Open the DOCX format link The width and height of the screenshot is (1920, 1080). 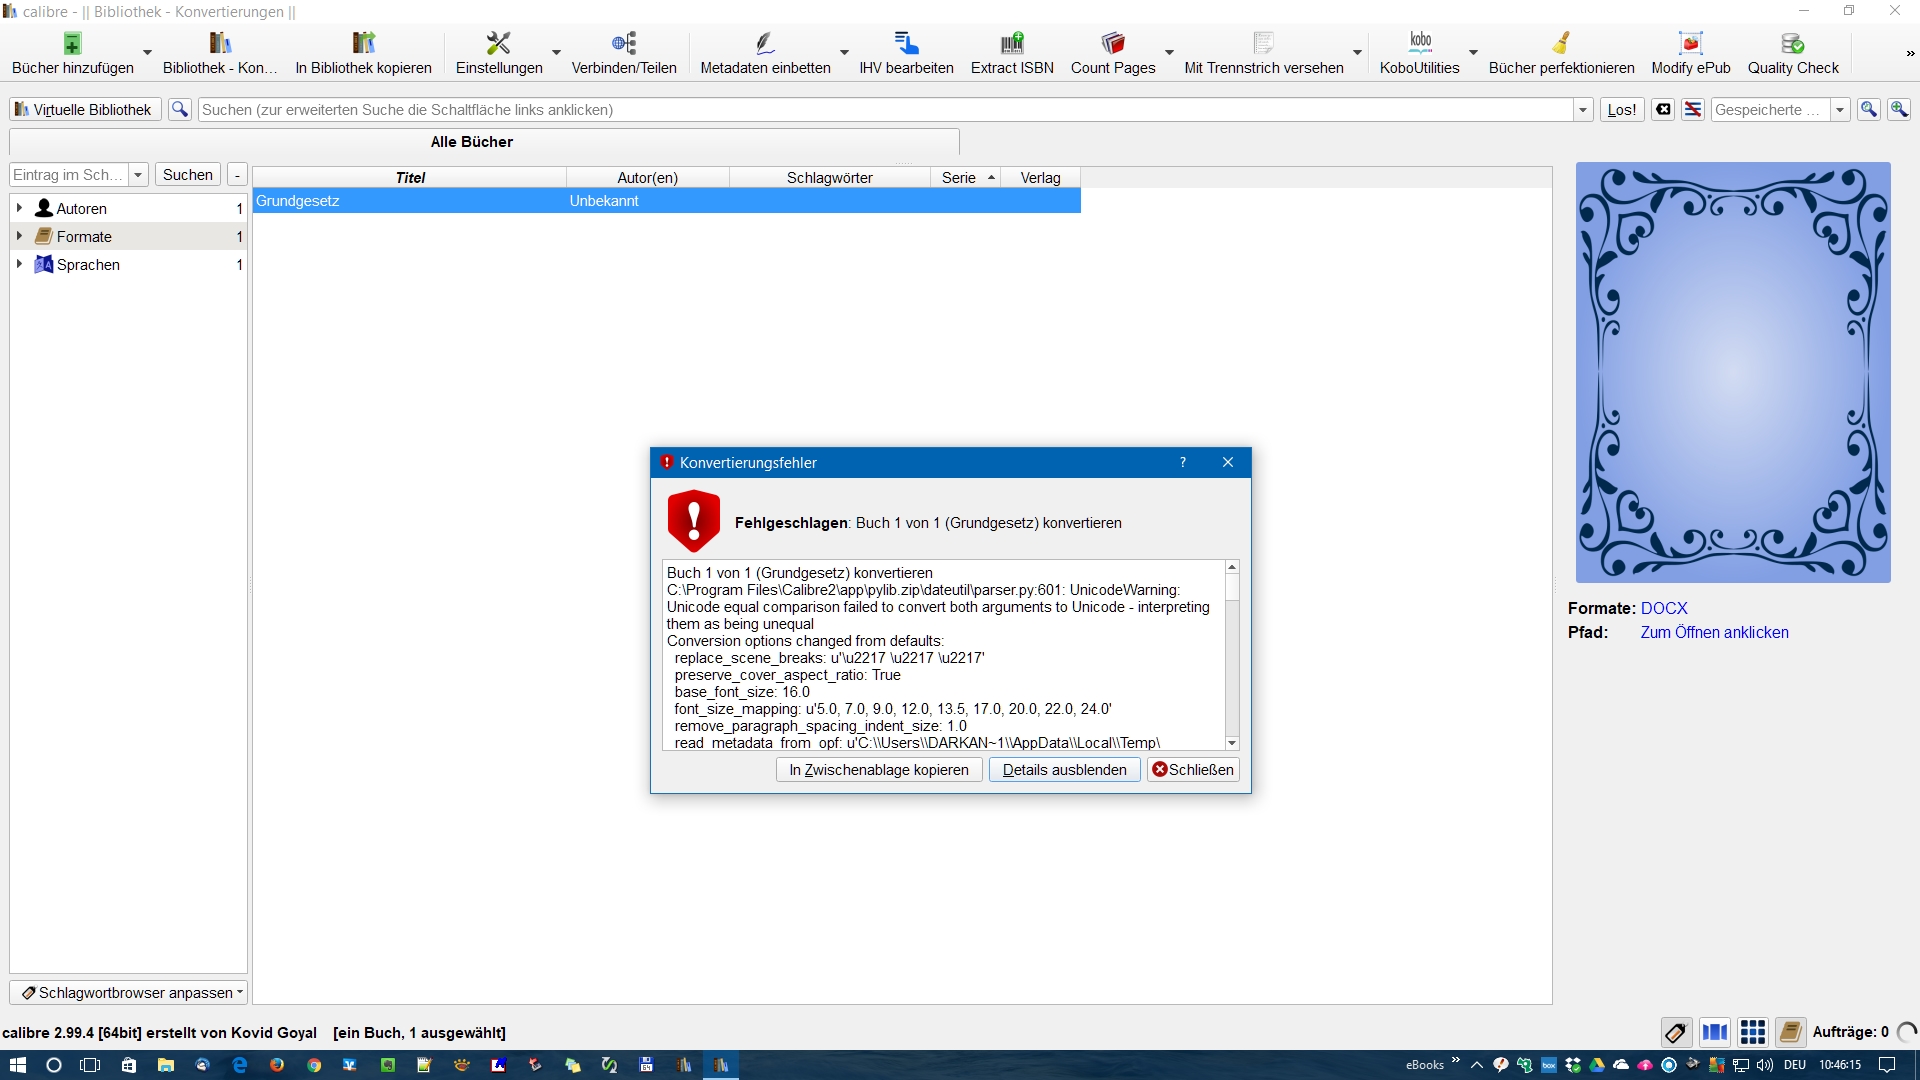pyautogui.click(x=1663, y=608)
